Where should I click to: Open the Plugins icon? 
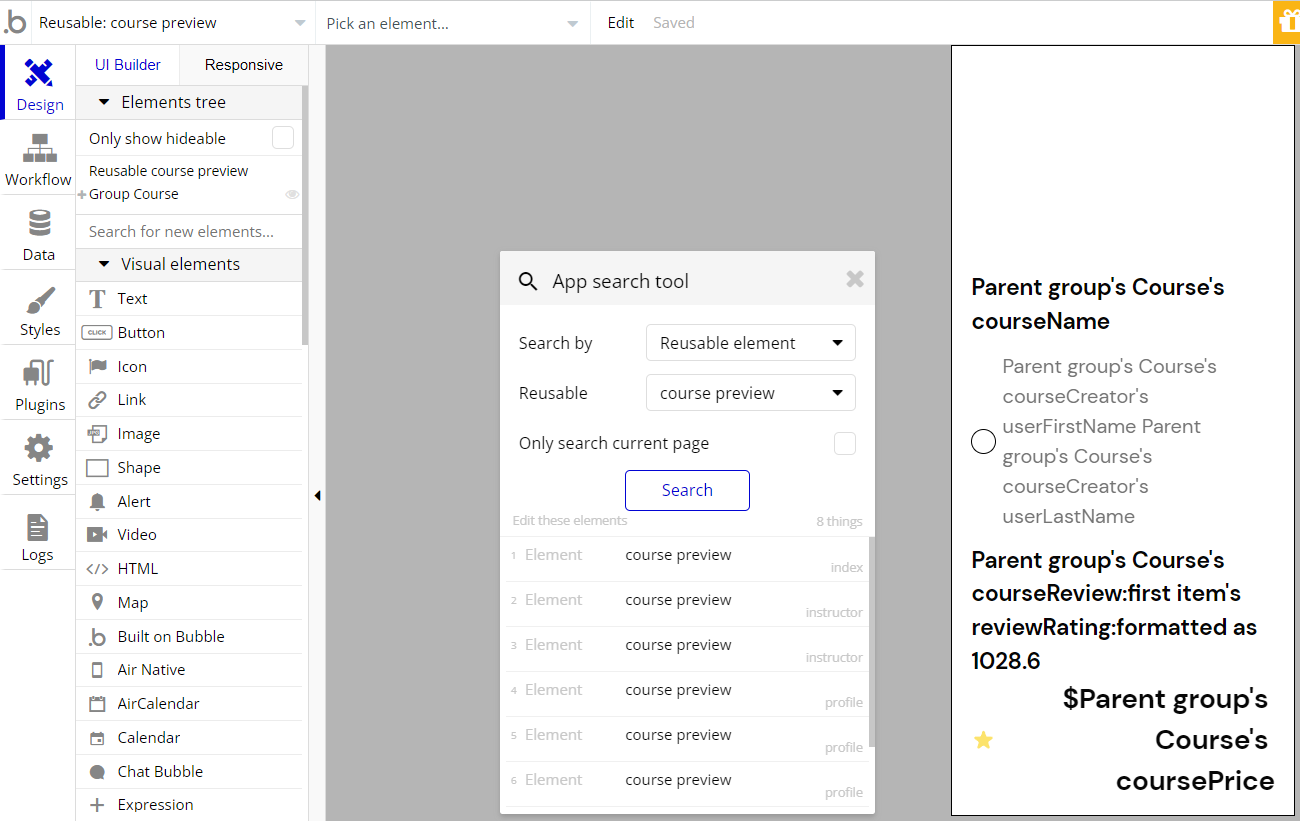pyautogui.click(x=39, y=375)
